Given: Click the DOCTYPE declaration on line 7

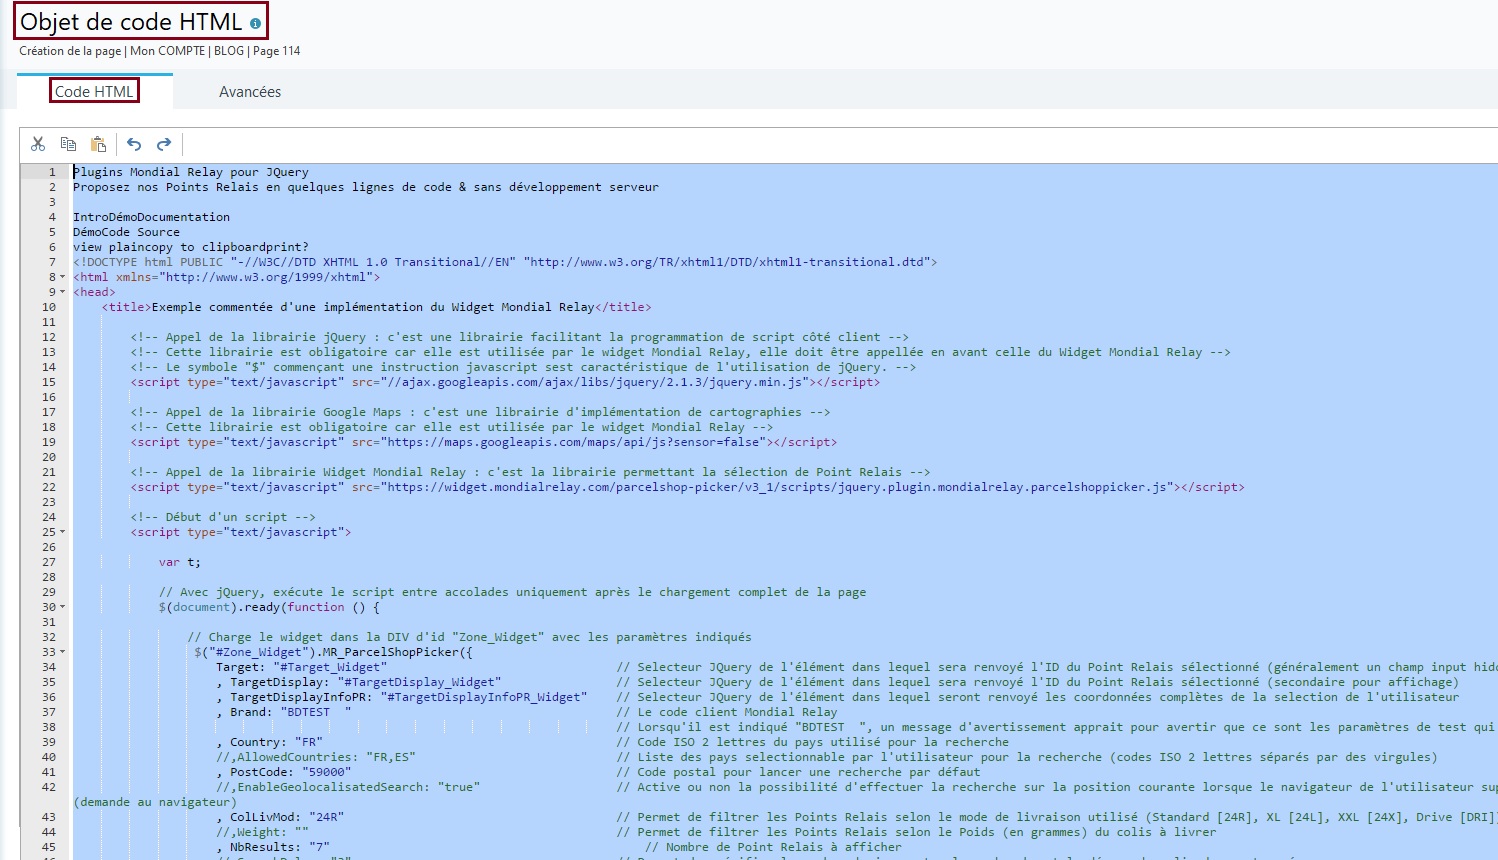Looking at the screenshot, I should tap(505, 262).
